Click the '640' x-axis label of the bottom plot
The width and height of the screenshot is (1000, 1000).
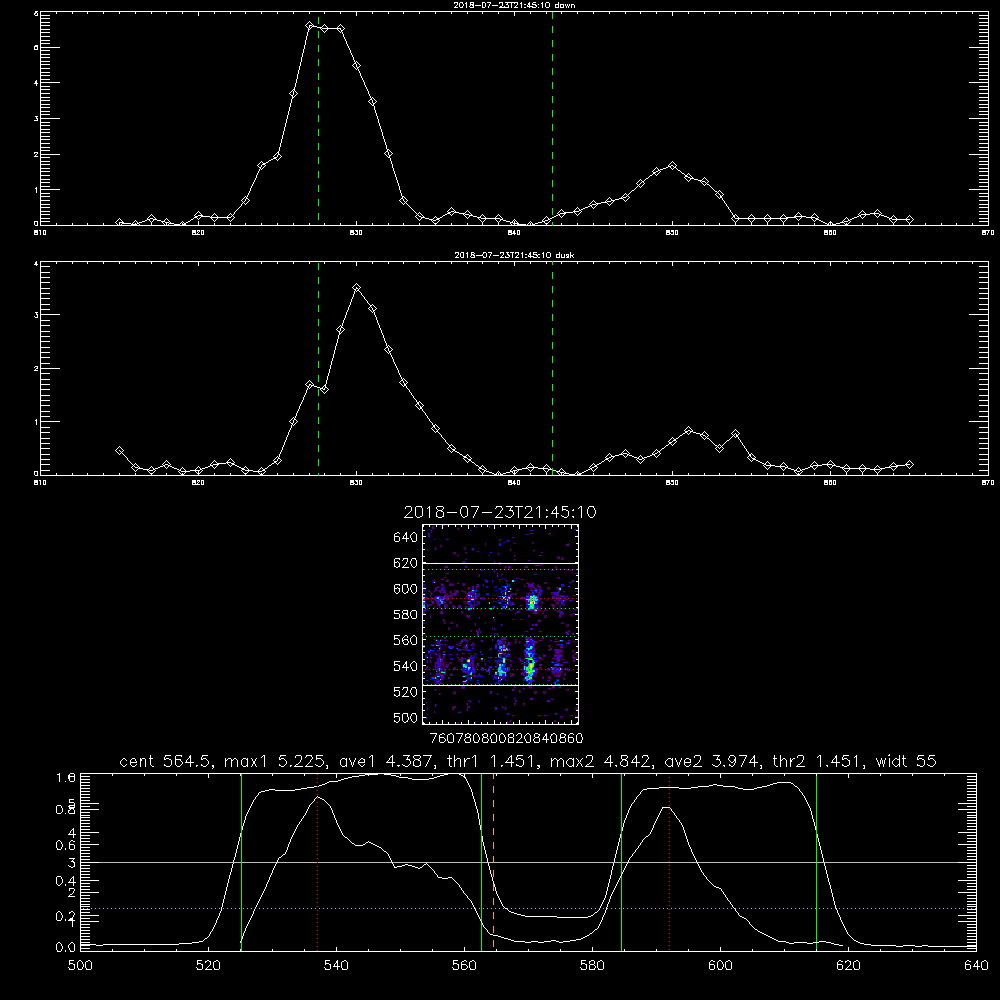click(x=976, y=966)
